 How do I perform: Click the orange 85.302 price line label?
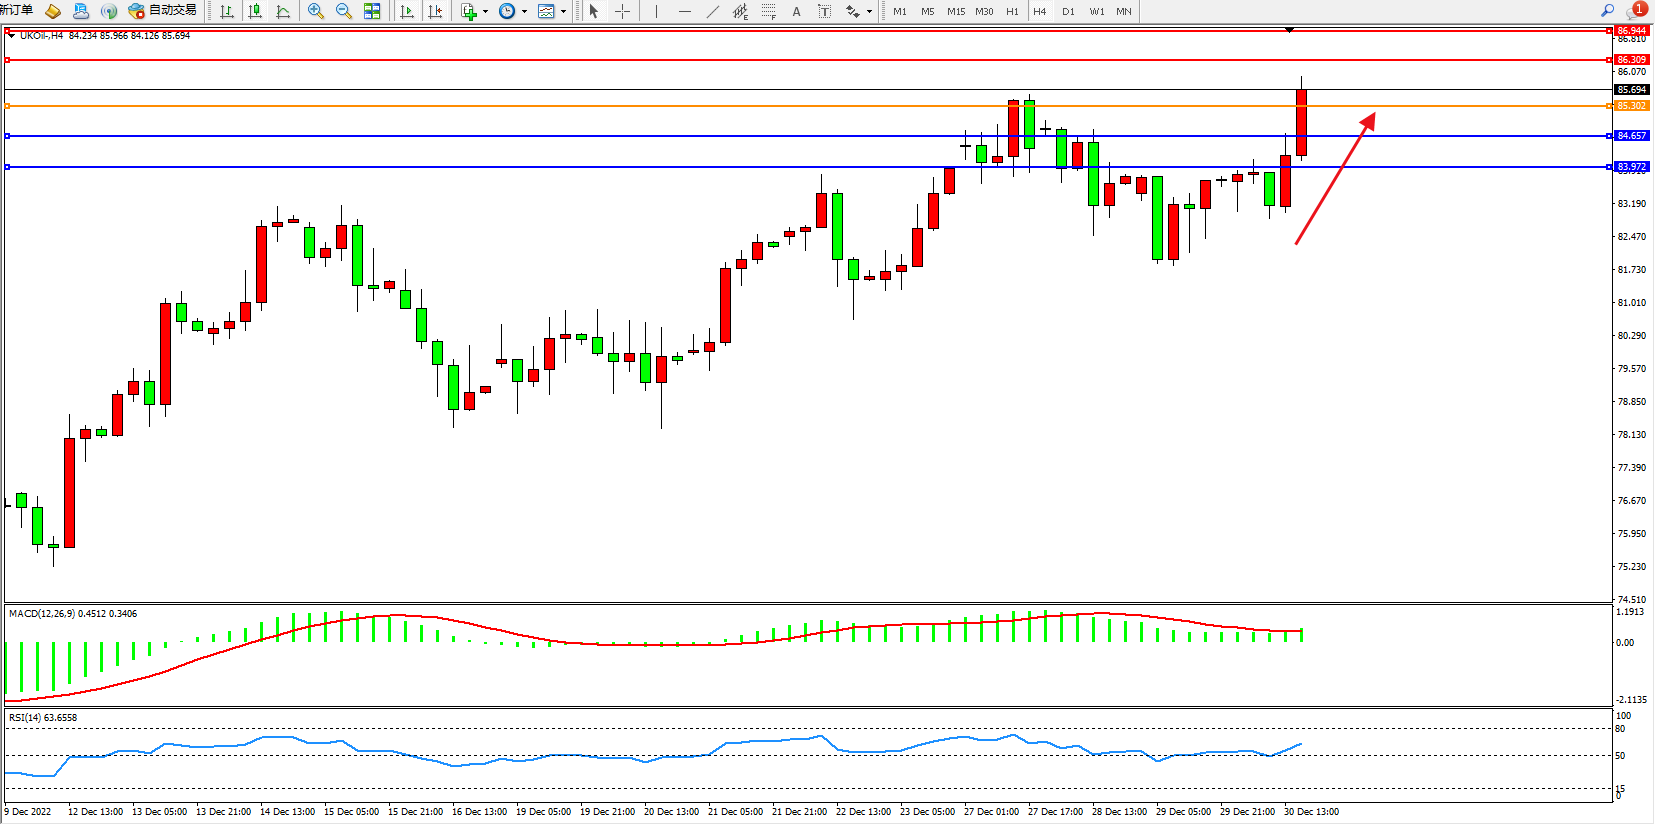1631,106
